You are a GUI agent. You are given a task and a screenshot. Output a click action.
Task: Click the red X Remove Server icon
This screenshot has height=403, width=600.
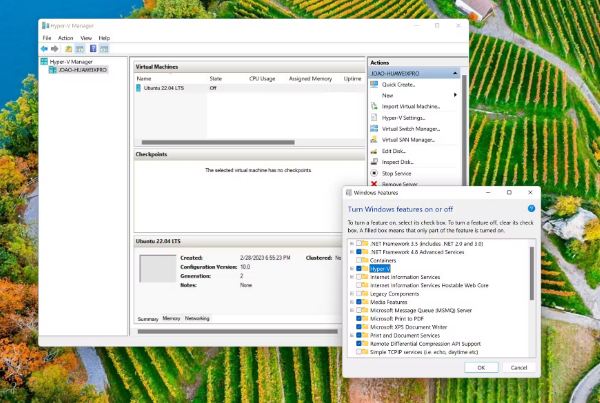pyautogui.click(x=374, y=184)
